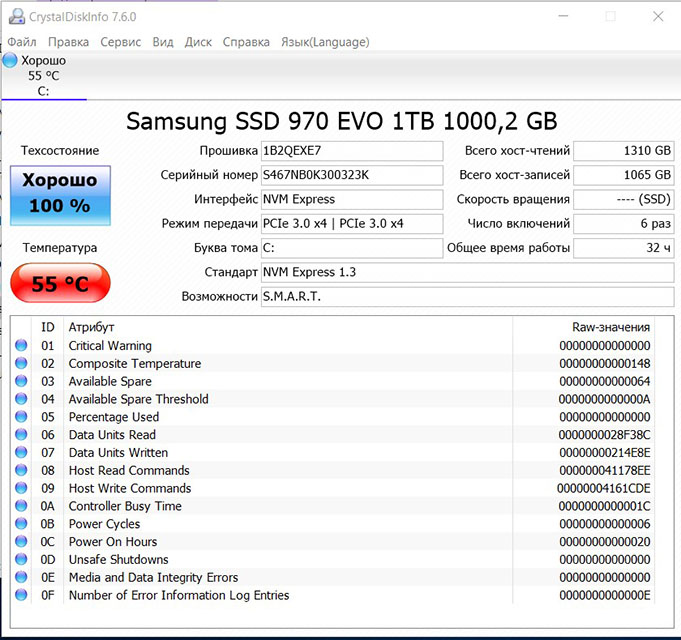Select the Data Units Read attribute name
The width and height of the screenshot is (681, 640).
click(x=112, y=435)
